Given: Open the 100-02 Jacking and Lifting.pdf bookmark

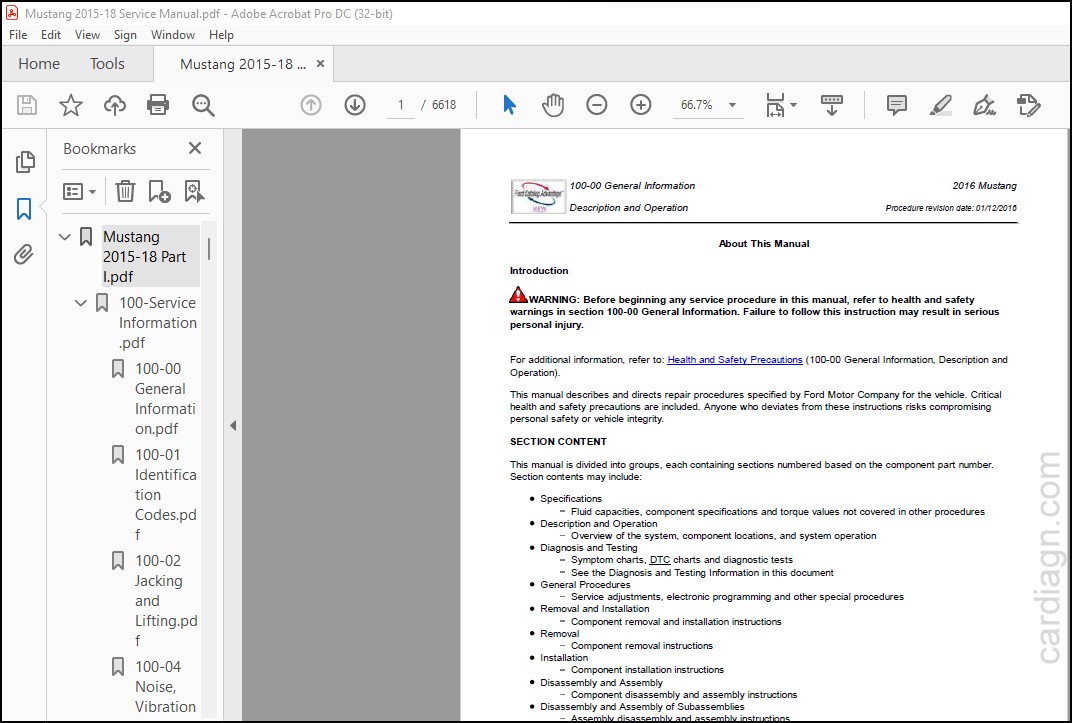Looking at the screenshot, I should [x=166, y=601].
